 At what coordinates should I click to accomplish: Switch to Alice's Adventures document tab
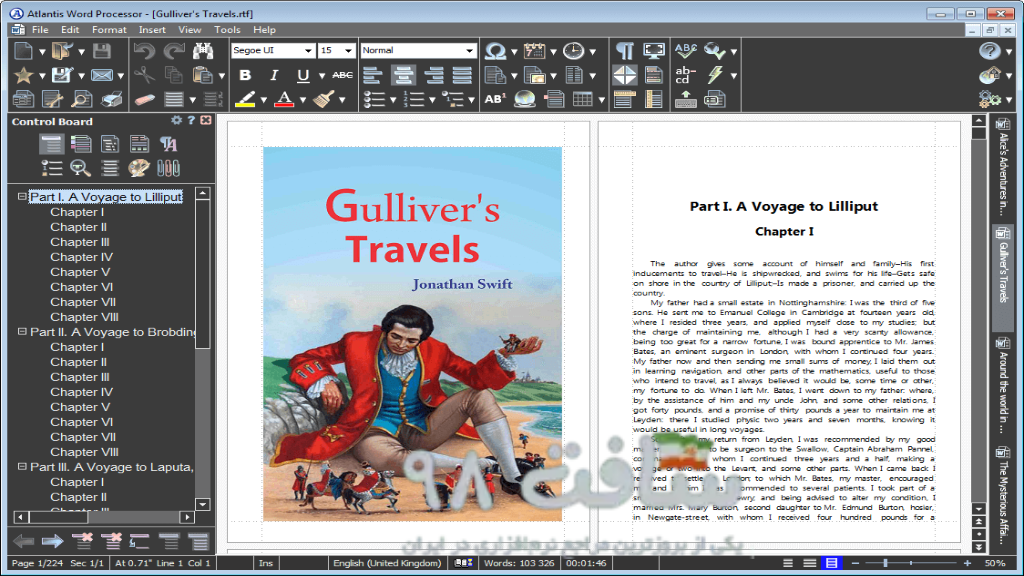coord(1002,167)
